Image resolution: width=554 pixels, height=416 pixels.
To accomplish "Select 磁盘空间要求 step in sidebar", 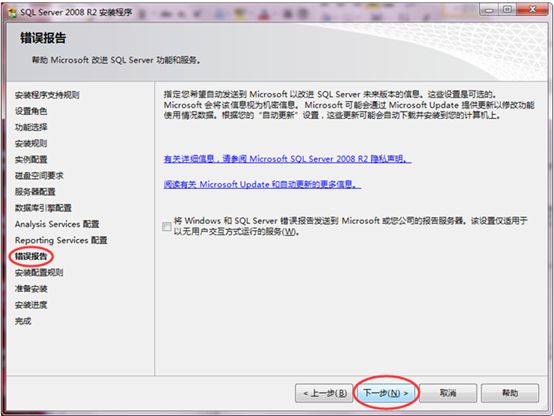I will [39, 176].
